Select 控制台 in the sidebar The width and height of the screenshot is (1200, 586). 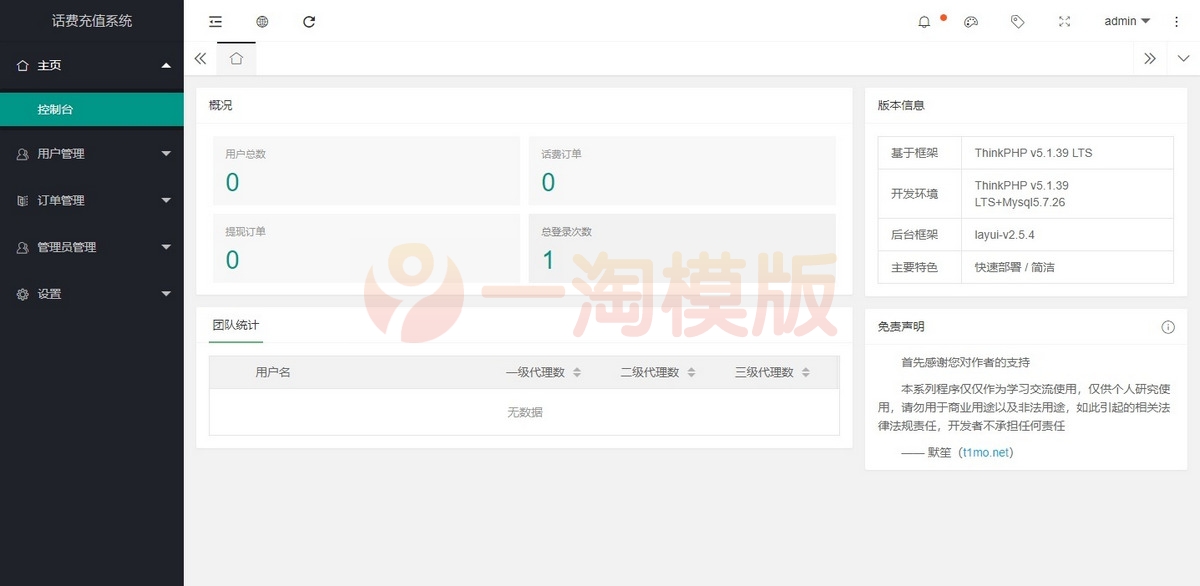(x=91, y=110)
